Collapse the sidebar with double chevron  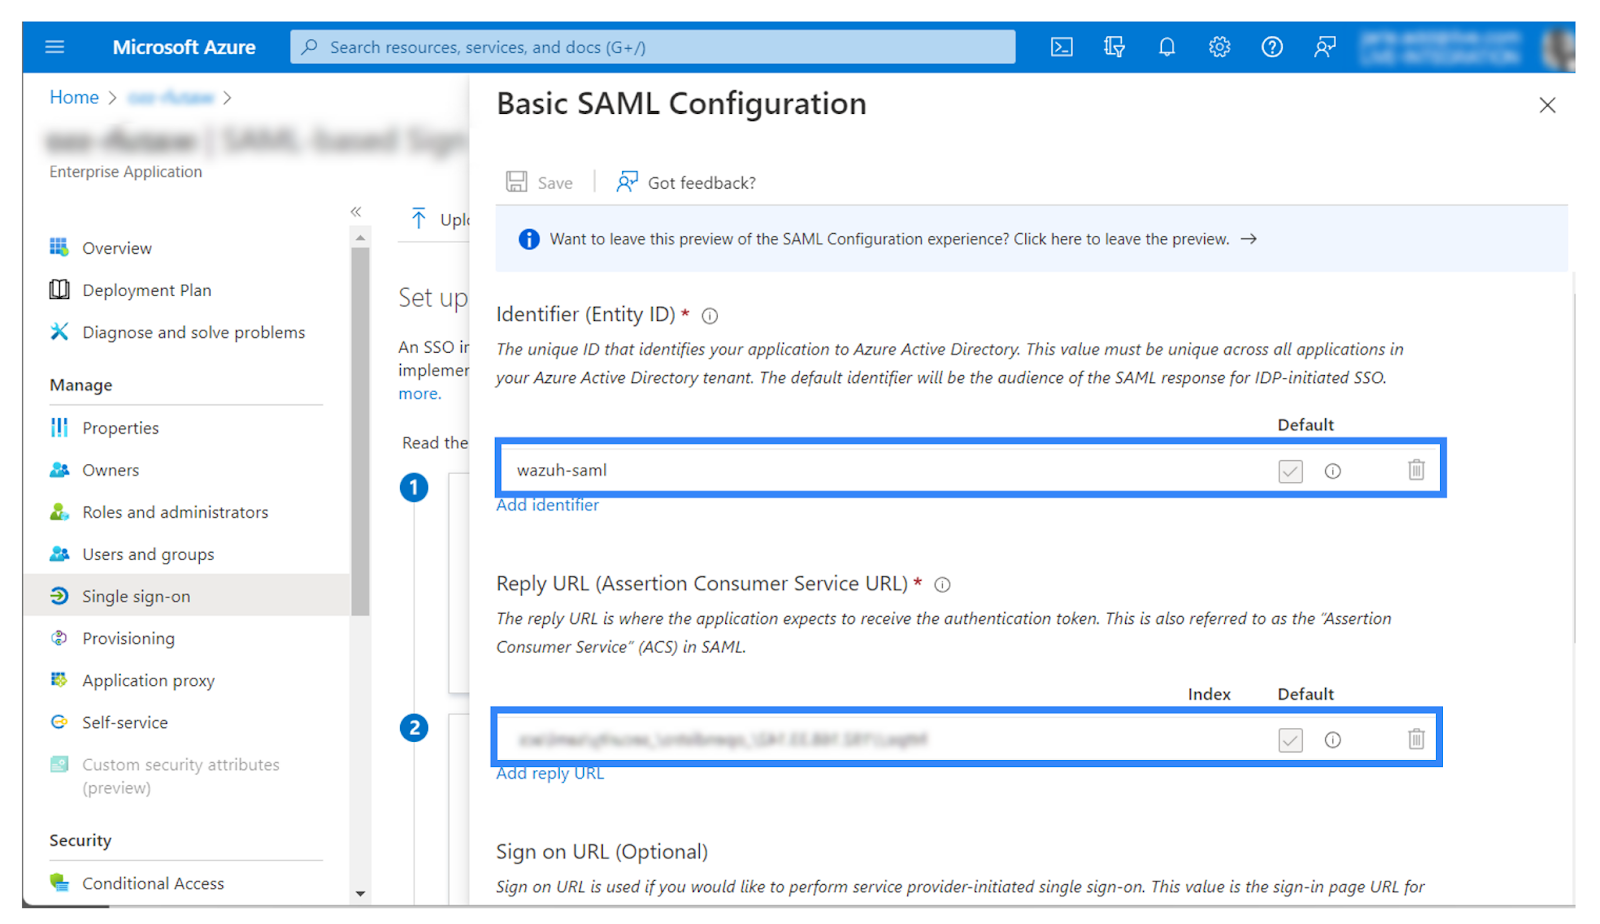pyautogui.click(x=356, y=212)
